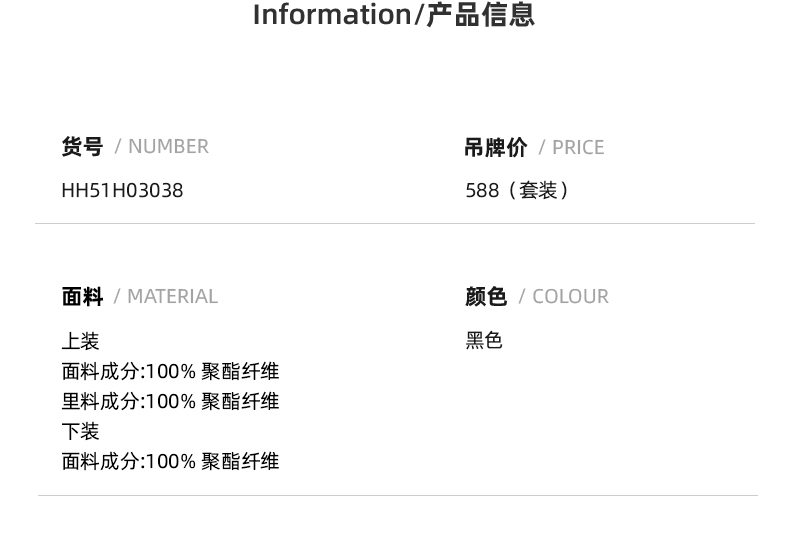The image size is (790, 554).
Task: Click the Information/产品信息 heading
Action: (x=393, y=15)
